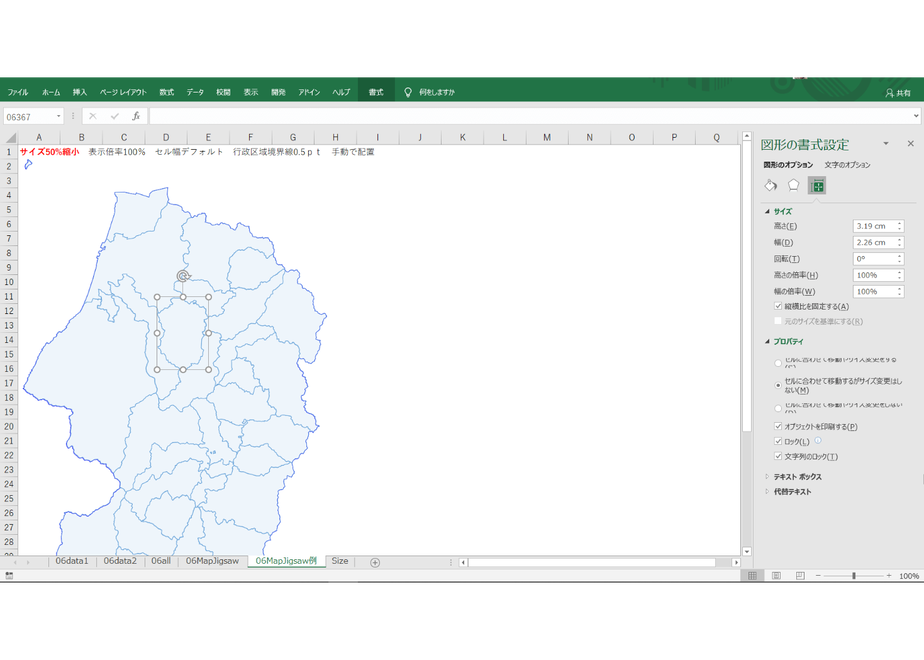Open Fill & Line options paint bucket icon
The width and height of the screenshot is (924, 660).
click(x=771, y=186)
